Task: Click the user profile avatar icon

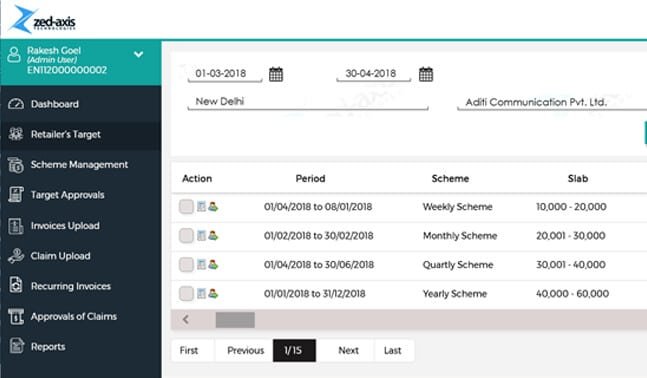Action: (x=14, y=55)
